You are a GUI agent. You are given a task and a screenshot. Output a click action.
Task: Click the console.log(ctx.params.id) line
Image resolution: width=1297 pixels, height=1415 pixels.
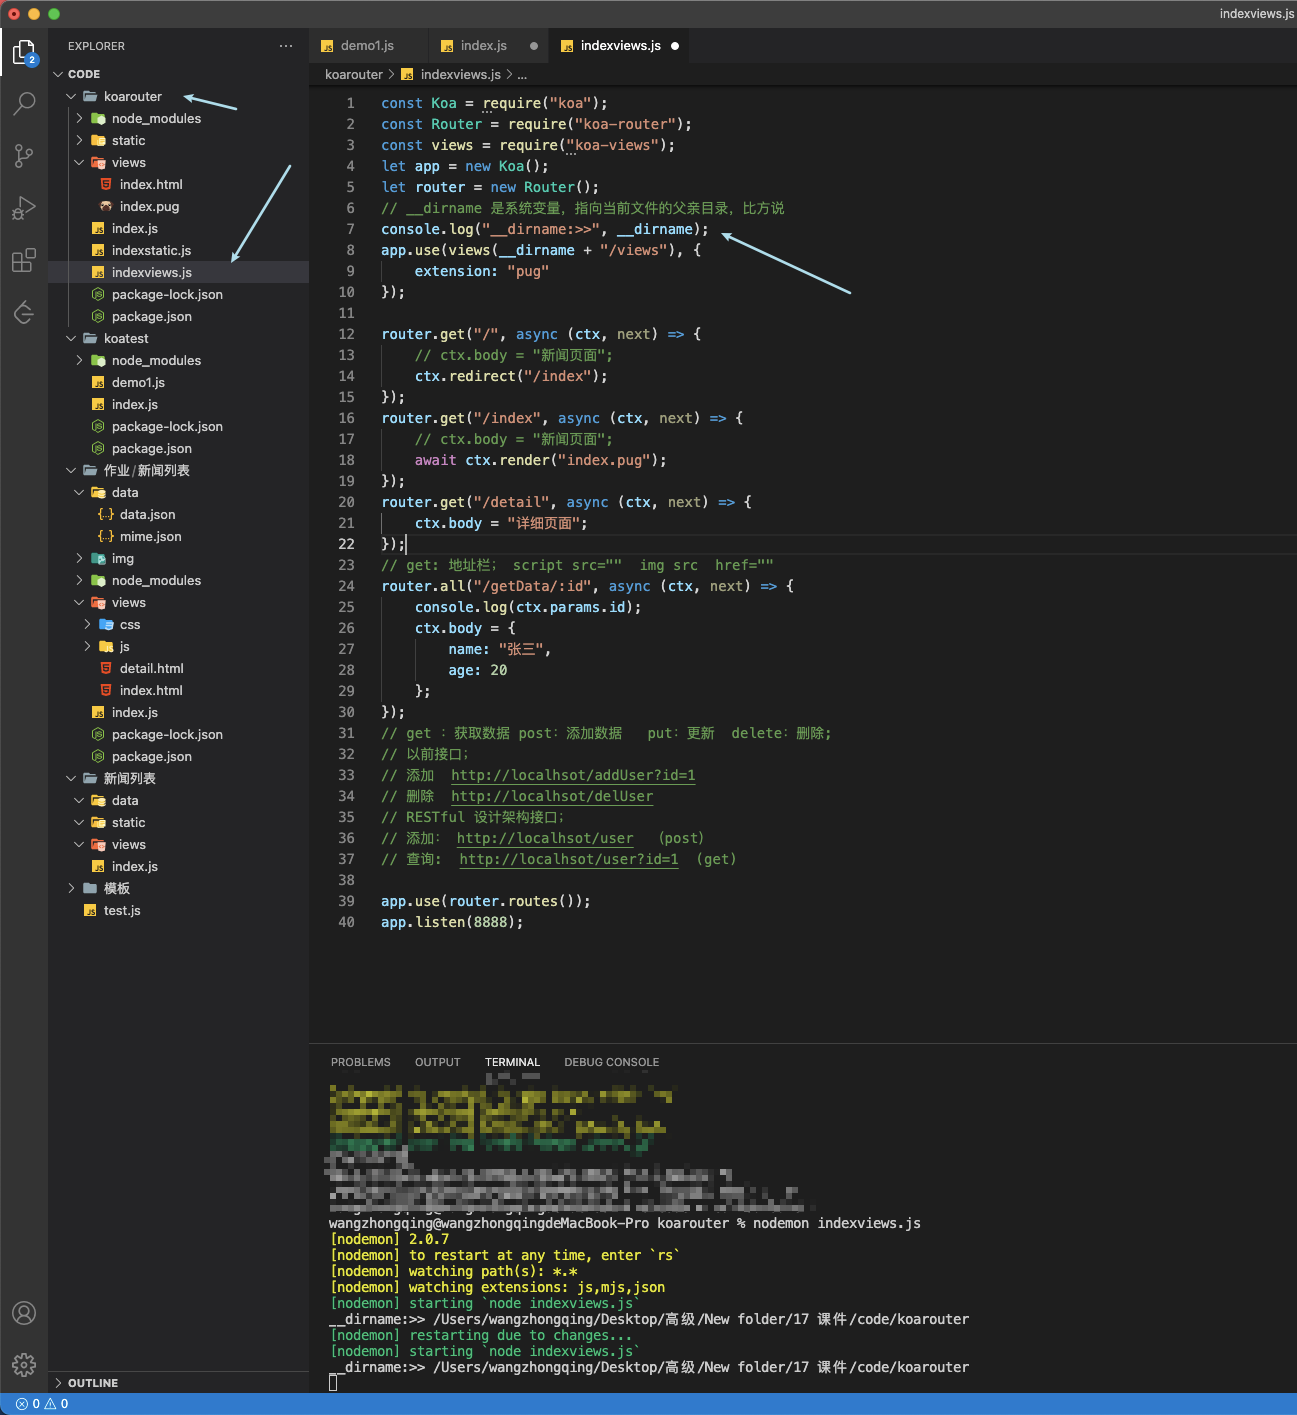tap(528, 607)
